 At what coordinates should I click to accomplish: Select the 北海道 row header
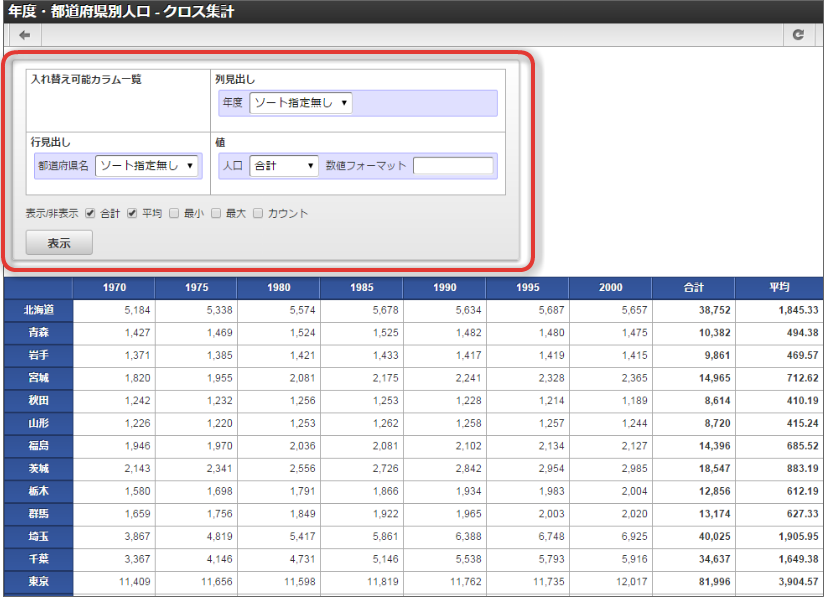point(39,310)
